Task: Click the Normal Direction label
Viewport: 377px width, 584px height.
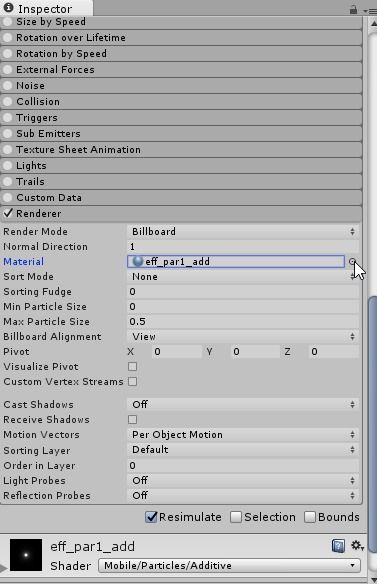Action: click(x=45, y=247)
